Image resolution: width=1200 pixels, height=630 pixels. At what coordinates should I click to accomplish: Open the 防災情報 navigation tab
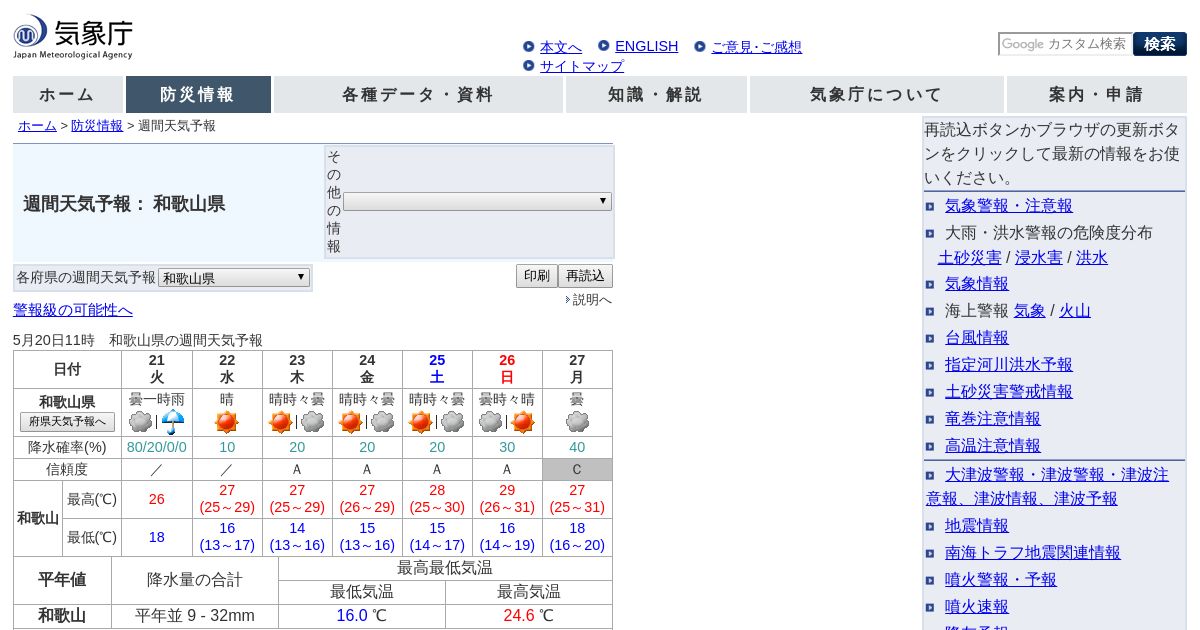198,95
